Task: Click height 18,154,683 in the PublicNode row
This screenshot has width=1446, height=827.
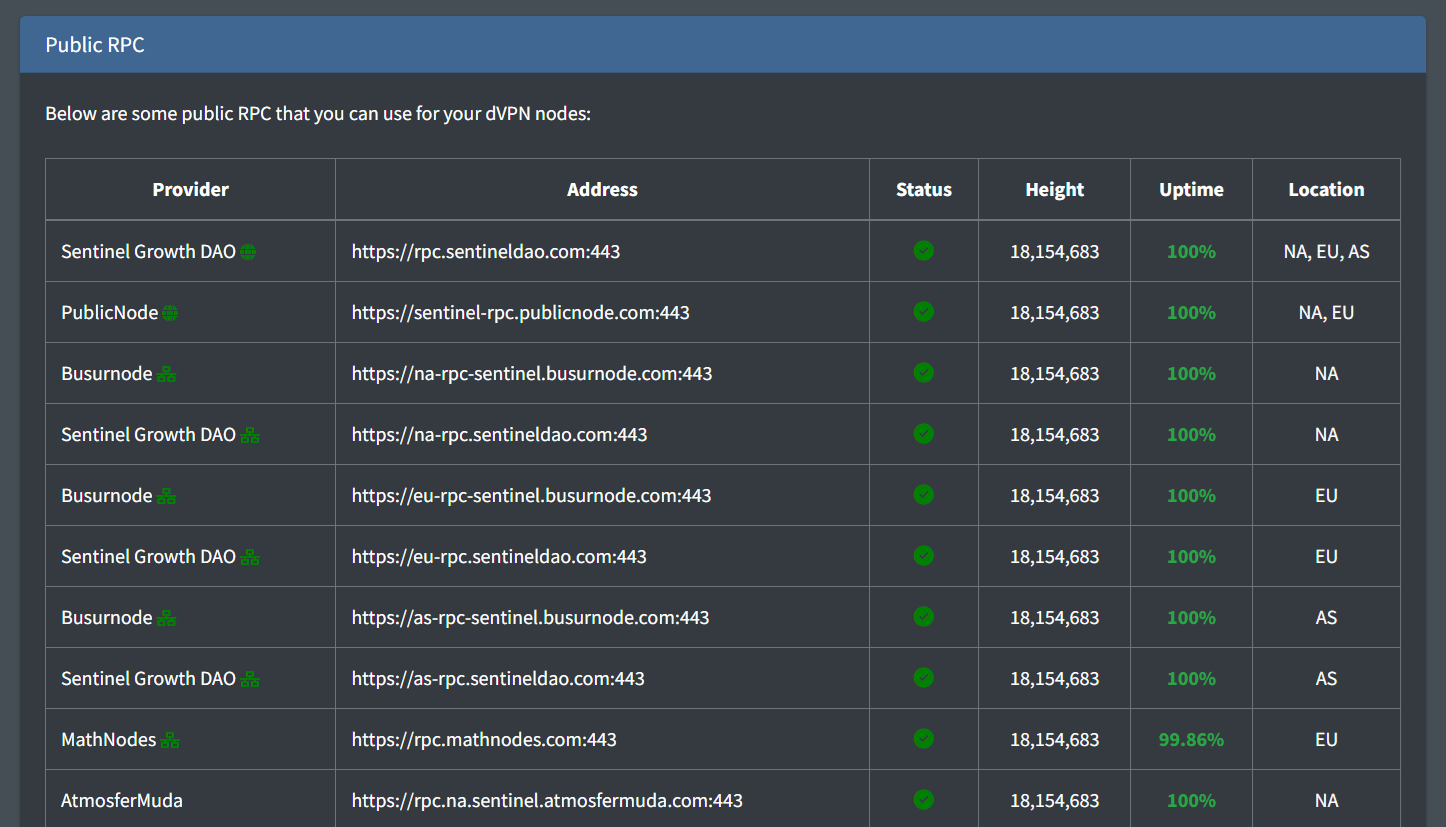Action: [x=1055, y=313]
